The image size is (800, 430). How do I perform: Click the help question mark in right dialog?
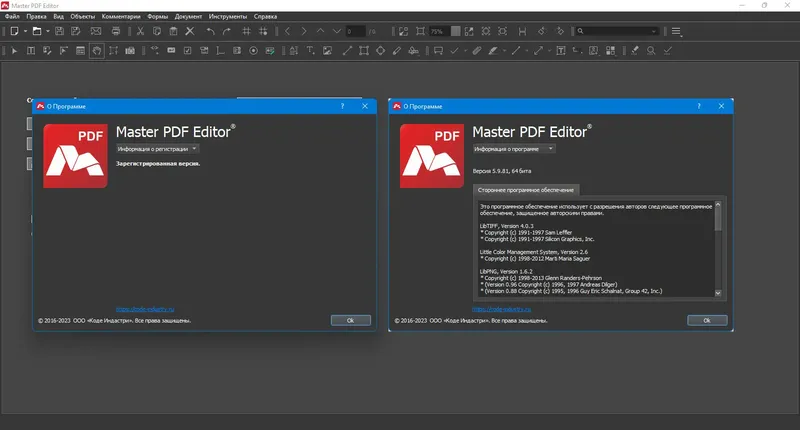(x=699, y=106)
